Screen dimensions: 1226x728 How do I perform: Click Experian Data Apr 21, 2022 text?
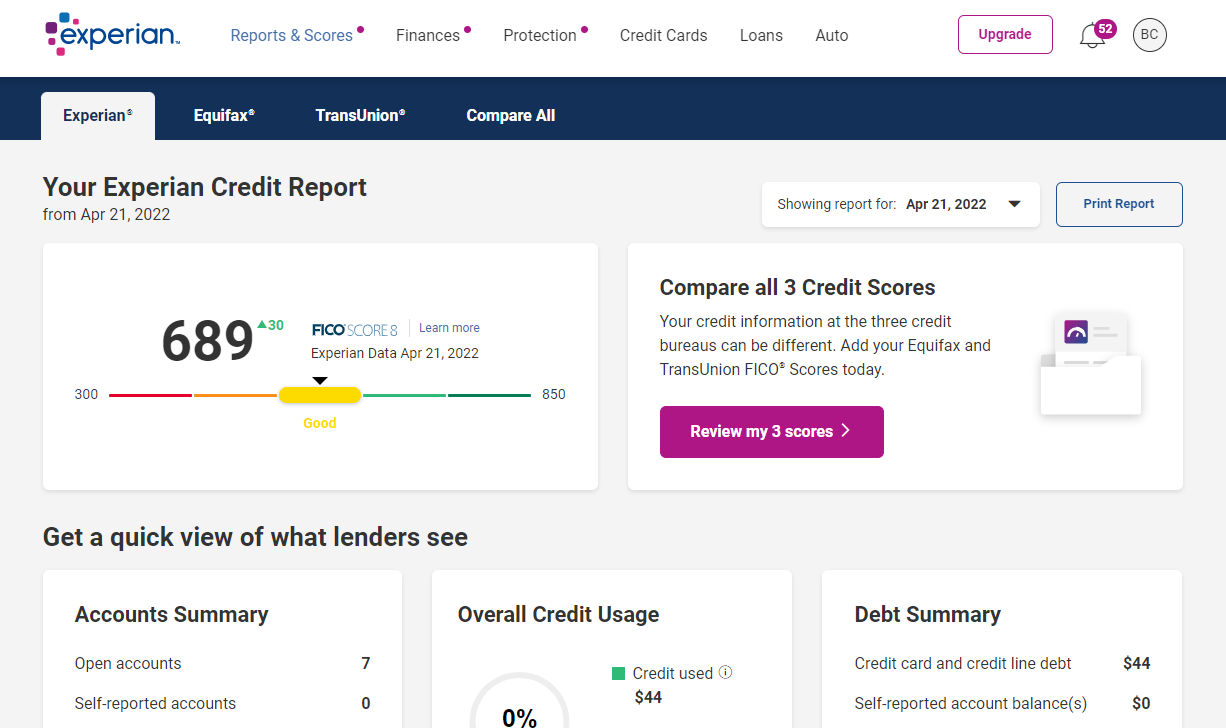coord(395,353)
